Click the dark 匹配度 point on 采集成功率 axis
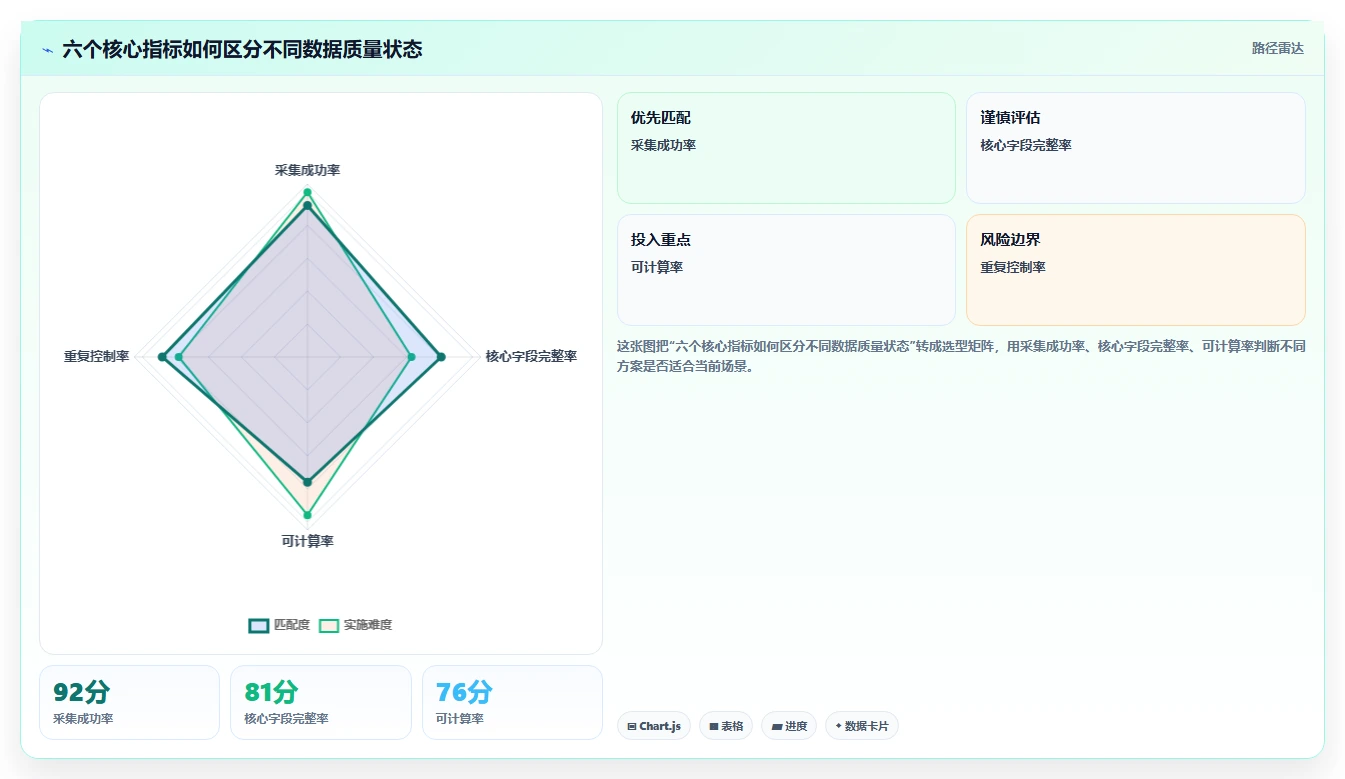This screenshot has height=779, width=1345. tap(307, 205)
